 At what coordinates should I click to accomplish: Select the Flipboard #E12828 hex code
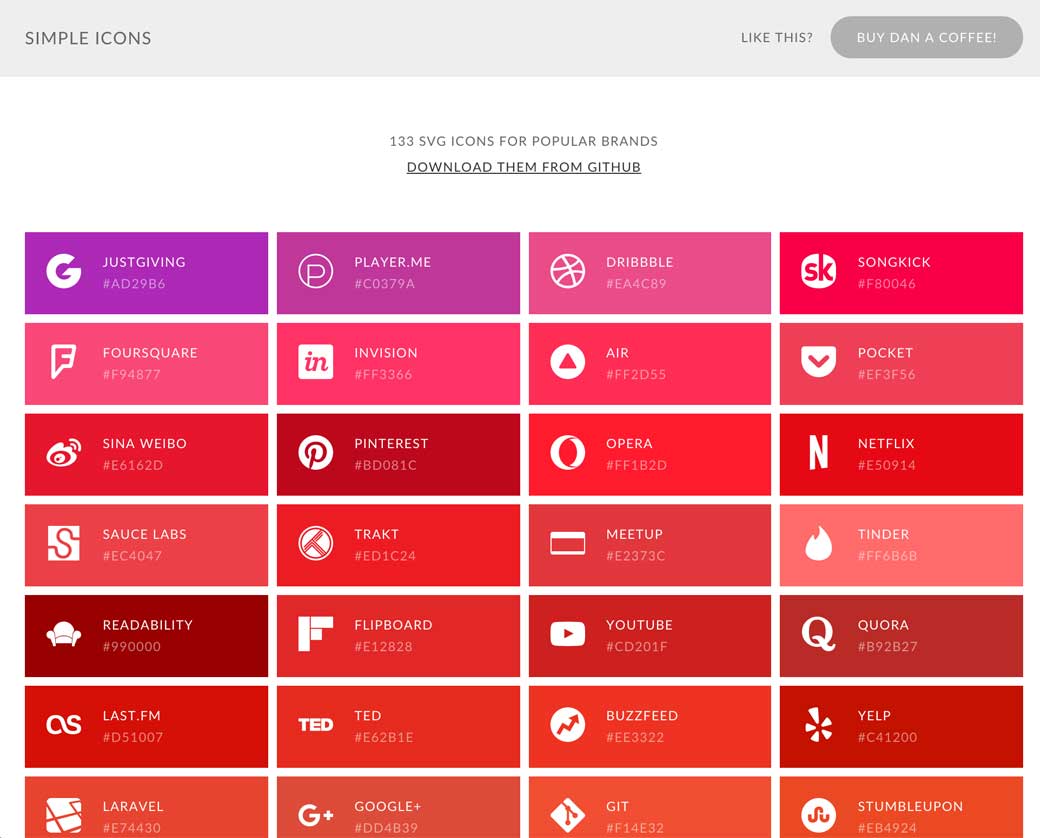pos(384,647)
